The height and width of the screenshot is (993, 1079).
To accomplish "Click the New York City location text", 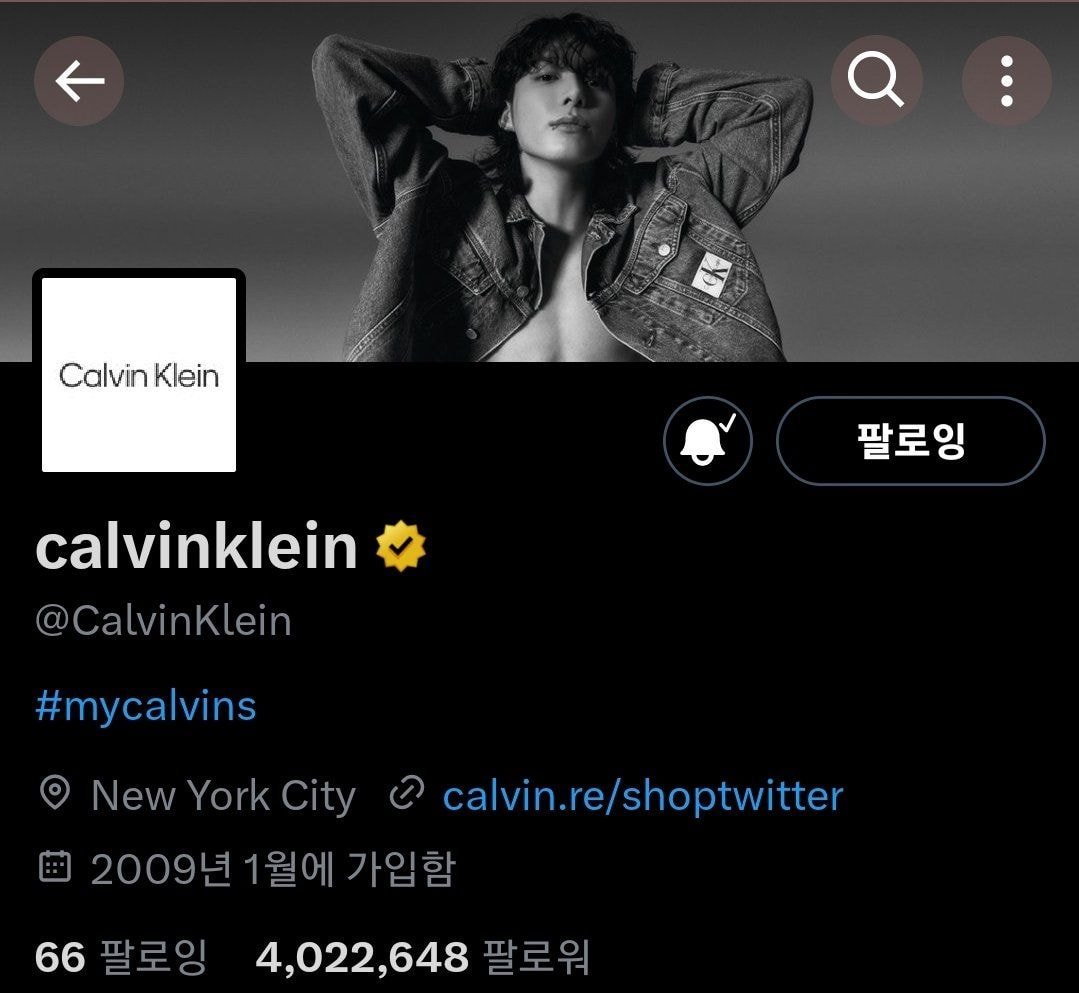I will click(224, 796).
